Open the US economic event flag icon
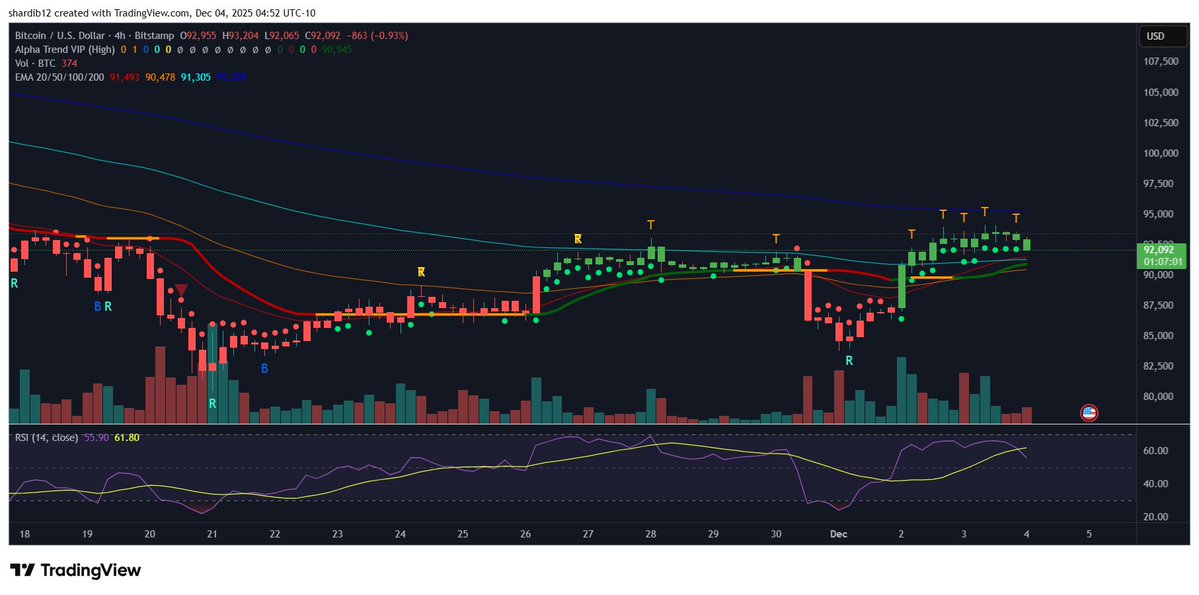This screenshot has height=595, width=1199. (1089, 413)
